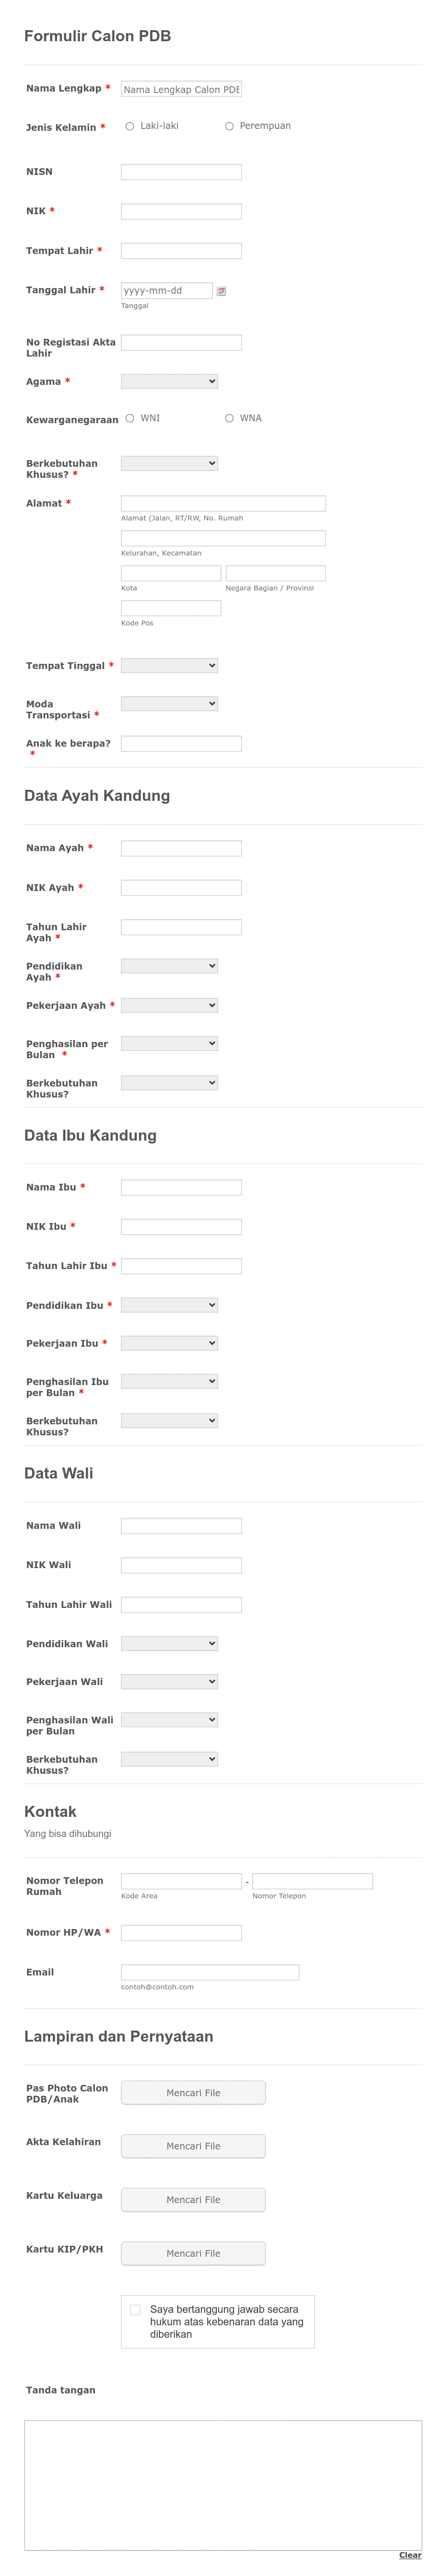Expand the Pekerjaan Ayah dropdown
The width and height of the screenshot is (446, 2576).
pyautogui.click(x=169, y=1004)
